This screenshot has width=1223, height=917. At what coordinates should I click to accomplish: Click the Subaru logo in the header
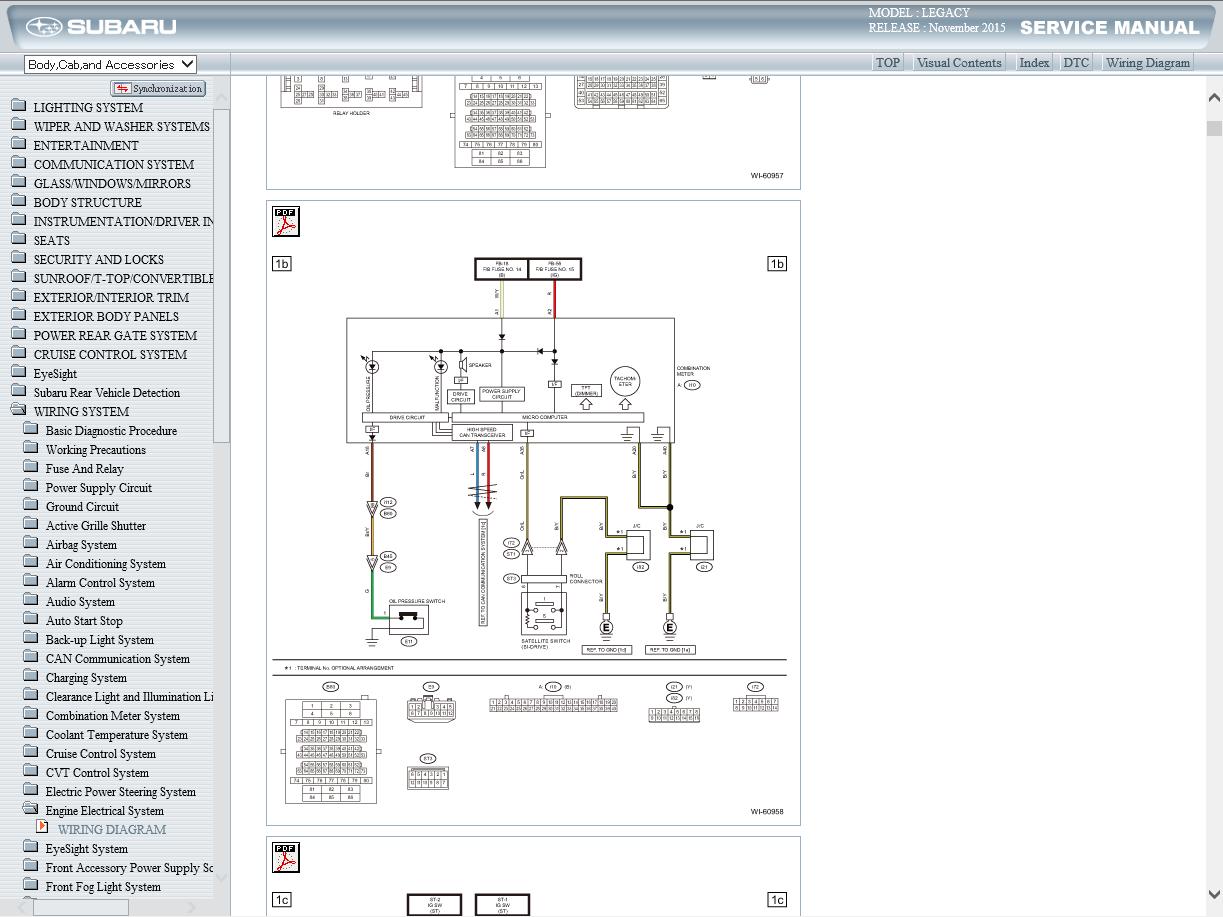point(101,27)
